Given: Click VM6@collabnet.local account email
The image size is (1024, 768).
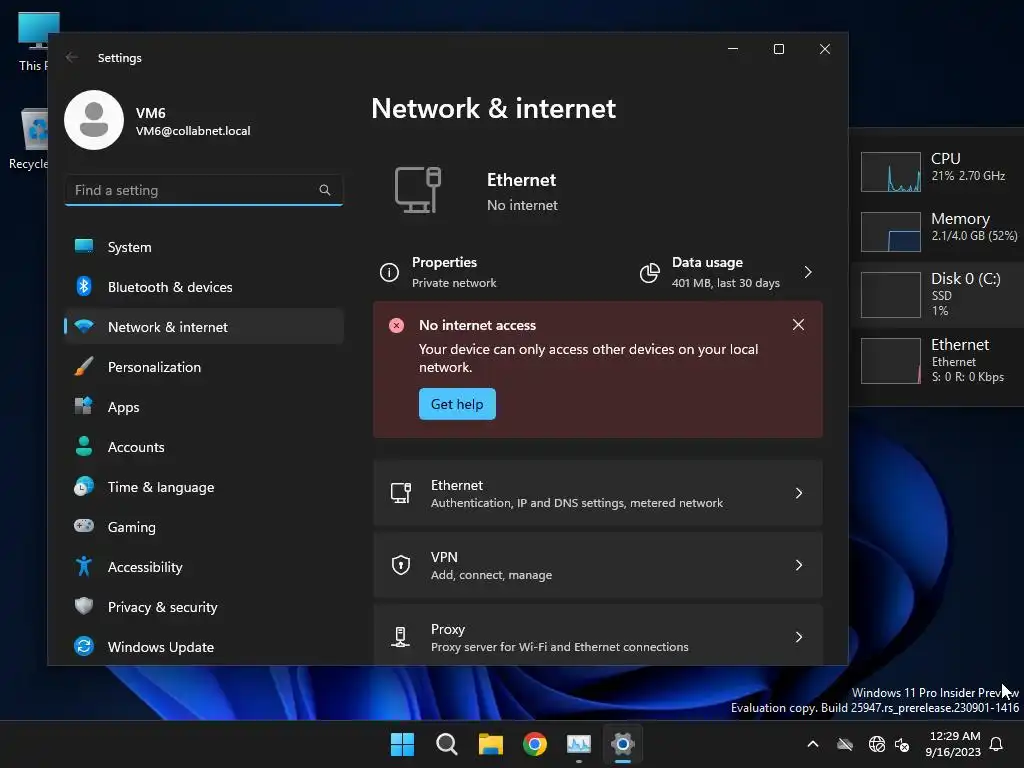Looking at the screenshot, I should [x=193, y=131].
